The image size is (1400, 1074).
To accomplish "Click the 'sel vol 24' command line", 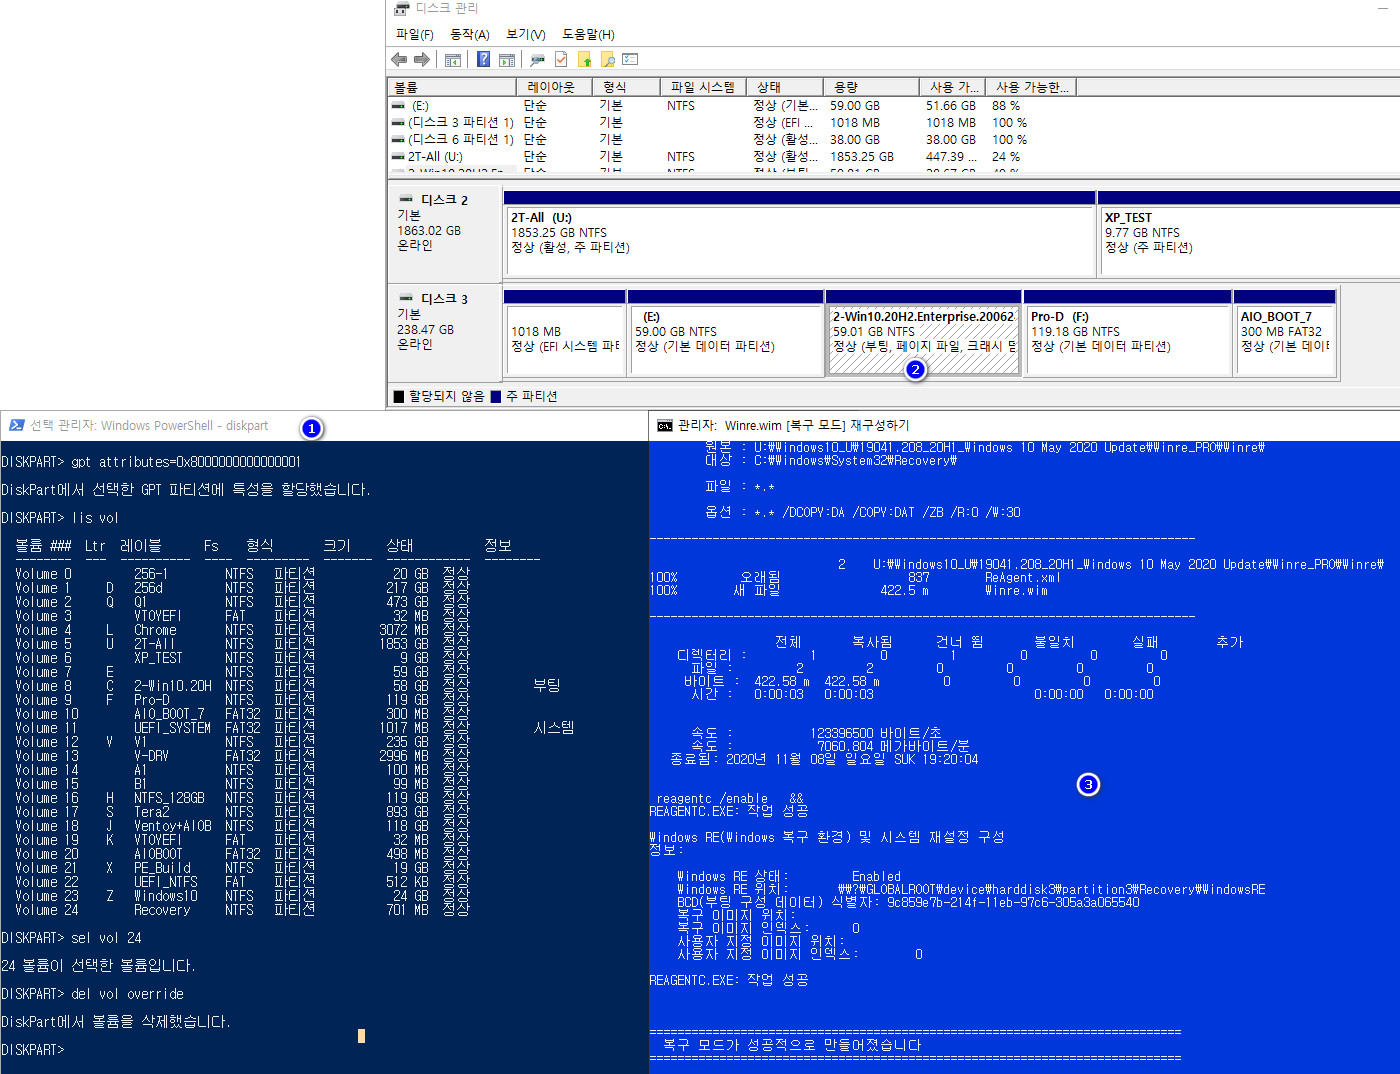I will 71,938.
